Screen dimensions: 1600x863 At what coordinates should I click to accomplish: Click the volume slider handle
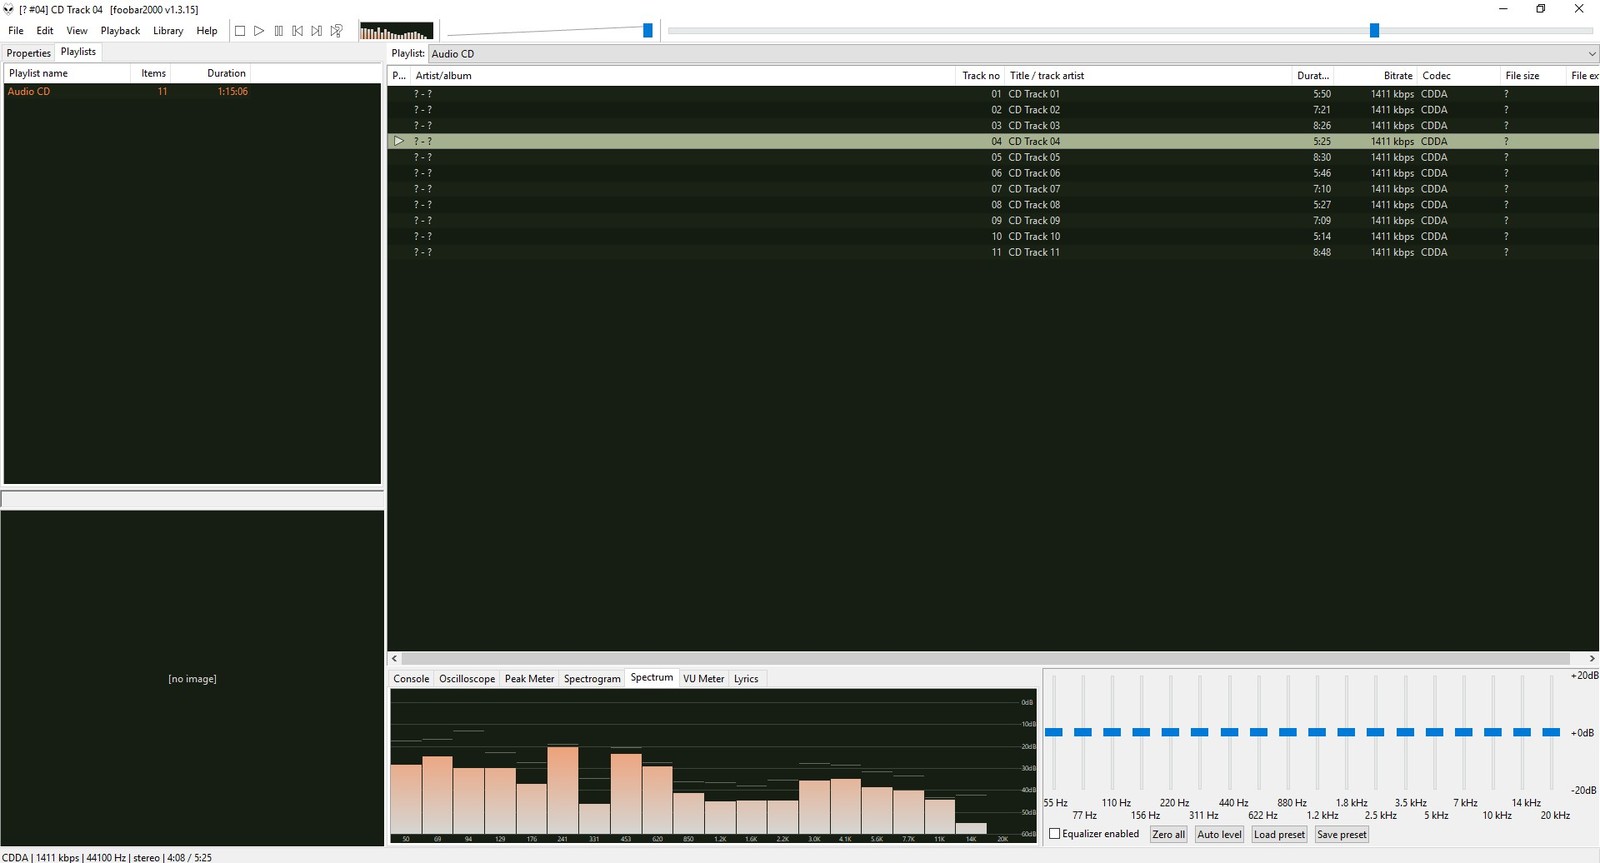click(648, 31)
